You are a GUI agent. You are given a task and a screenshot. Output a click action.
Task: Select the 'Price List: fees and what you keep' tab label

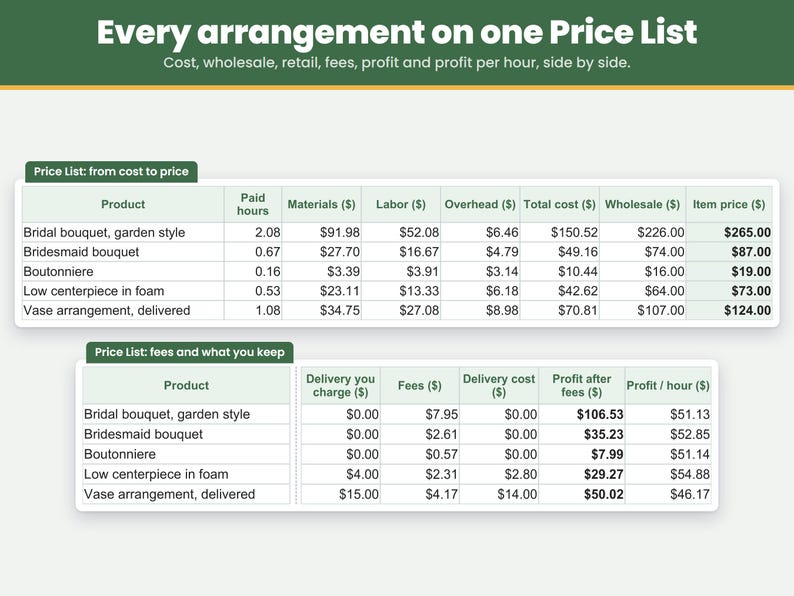pos(189,352)
